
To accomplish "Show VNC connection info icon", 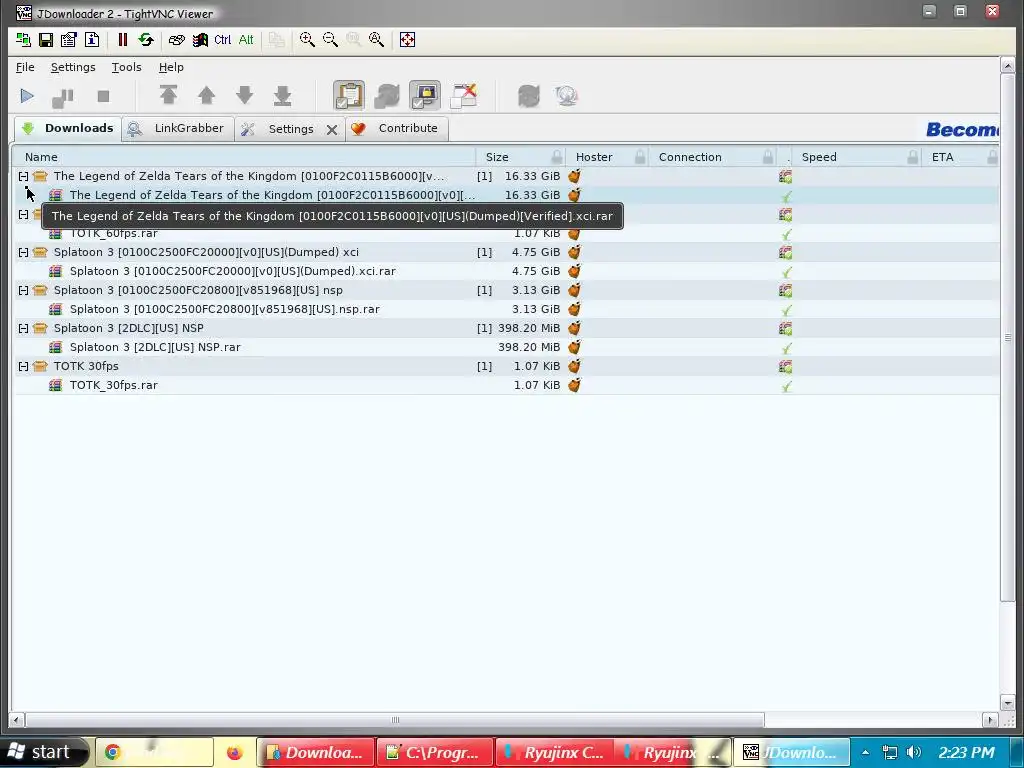I will point(91,40).
